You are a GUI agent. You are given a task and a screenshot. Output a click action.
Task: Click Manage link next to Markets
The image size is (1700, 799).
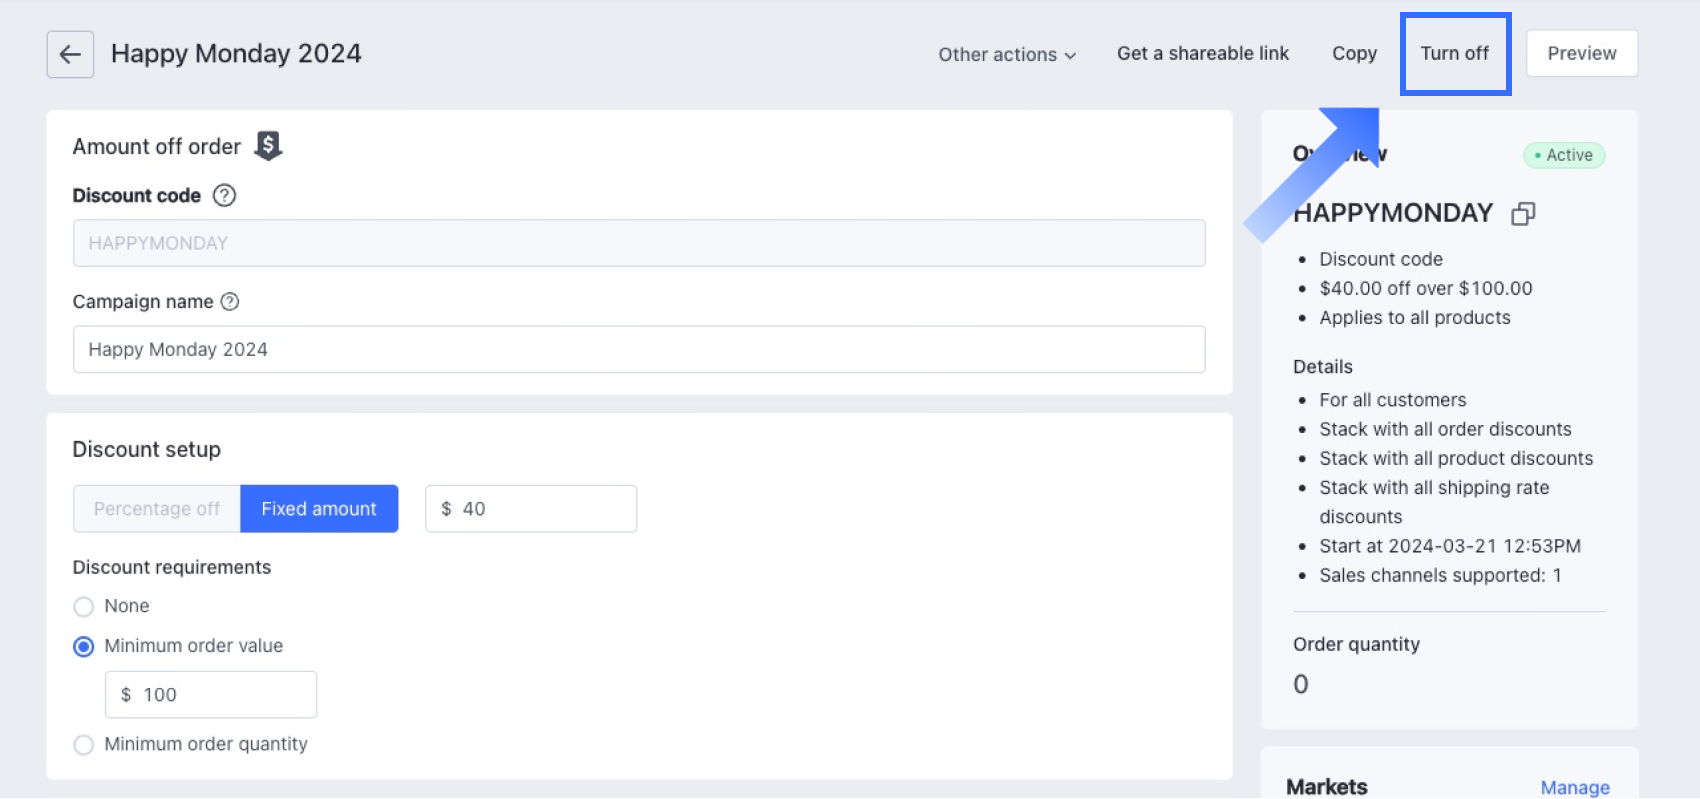pos(1574,788)
